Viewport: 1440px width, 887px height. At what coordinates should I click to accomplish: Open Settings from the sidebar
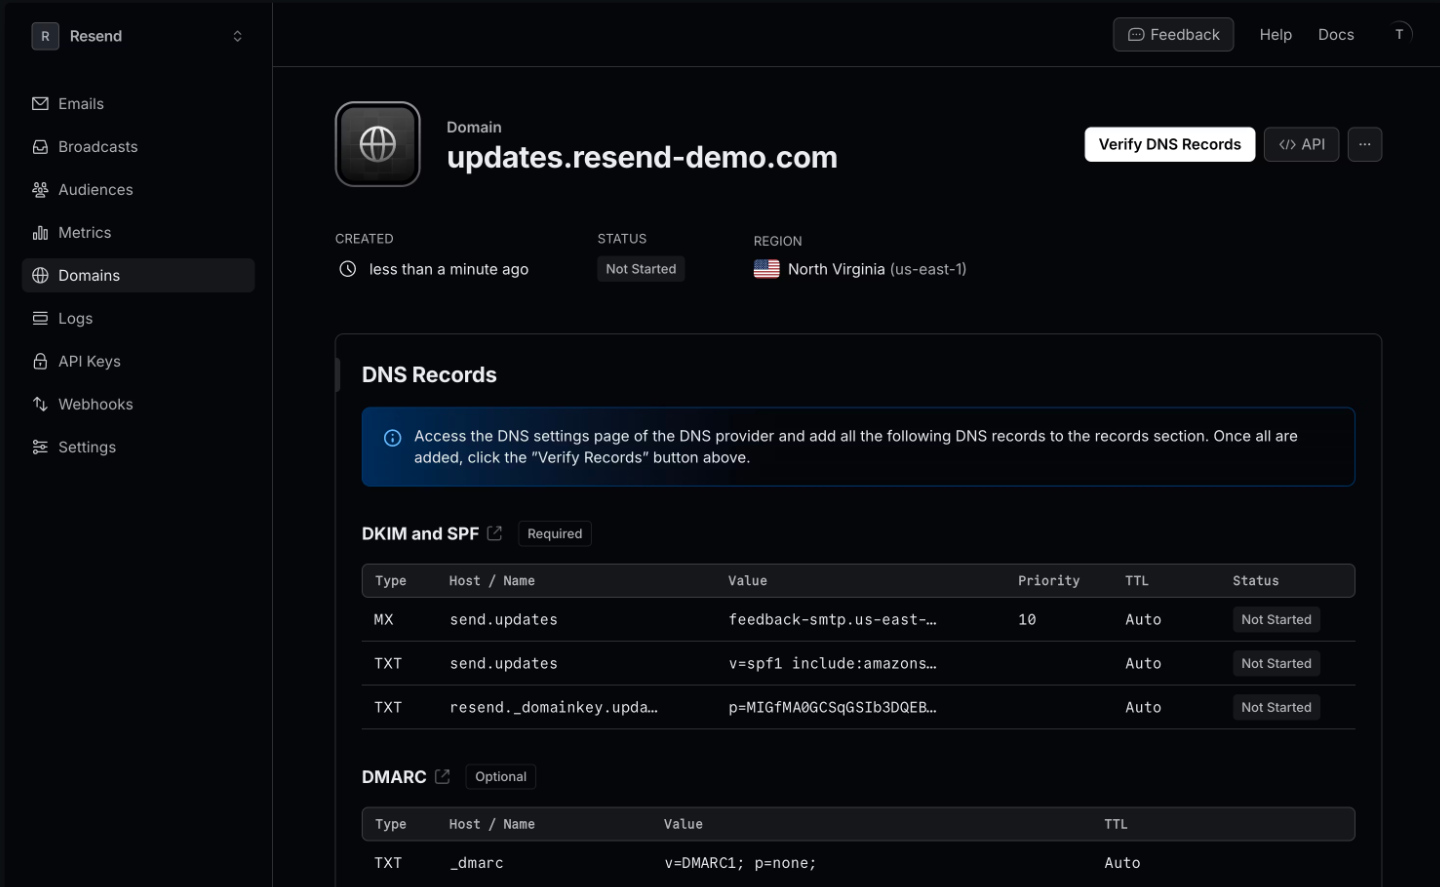click(87, 447)
